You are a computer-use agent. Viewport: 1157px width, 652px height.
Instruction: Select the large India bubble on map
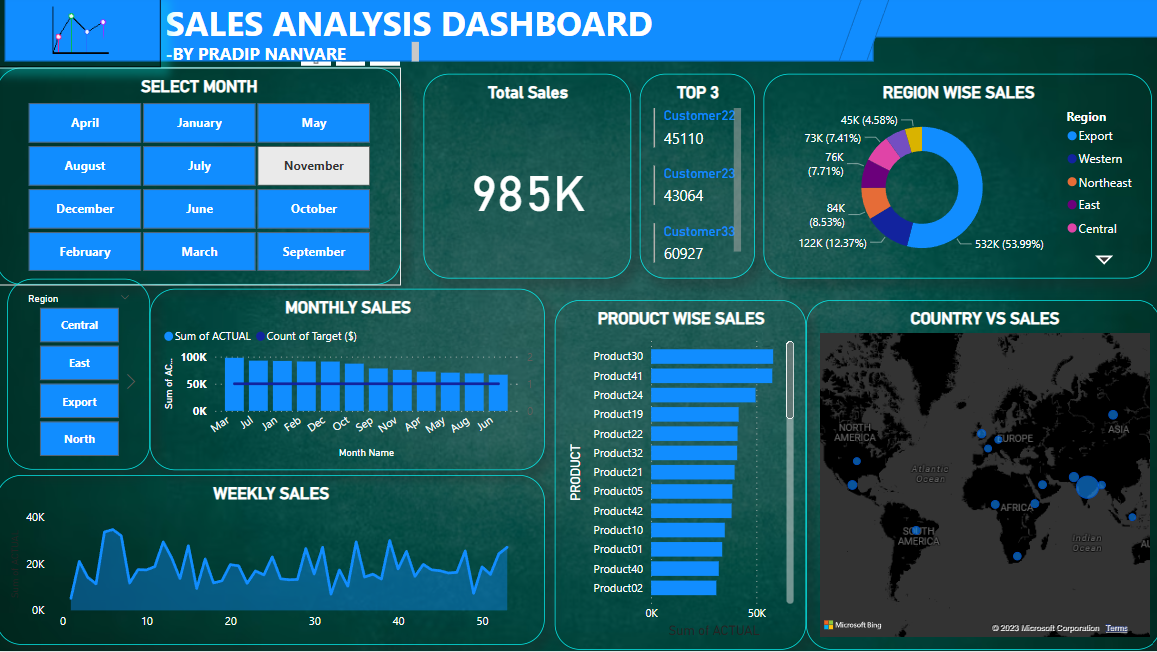tap(1087, 487)
